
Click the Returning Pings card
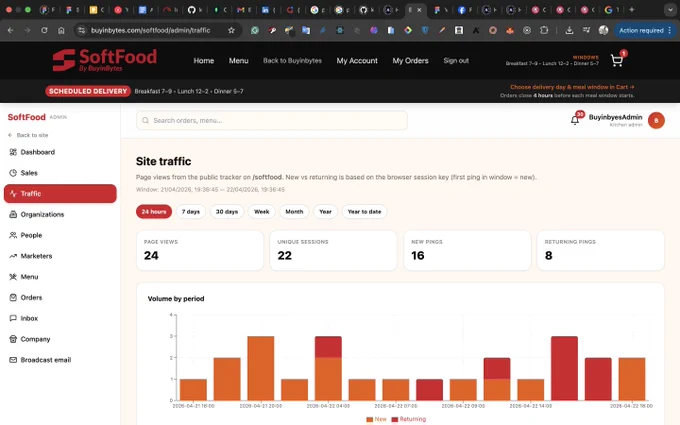point(601,251)
